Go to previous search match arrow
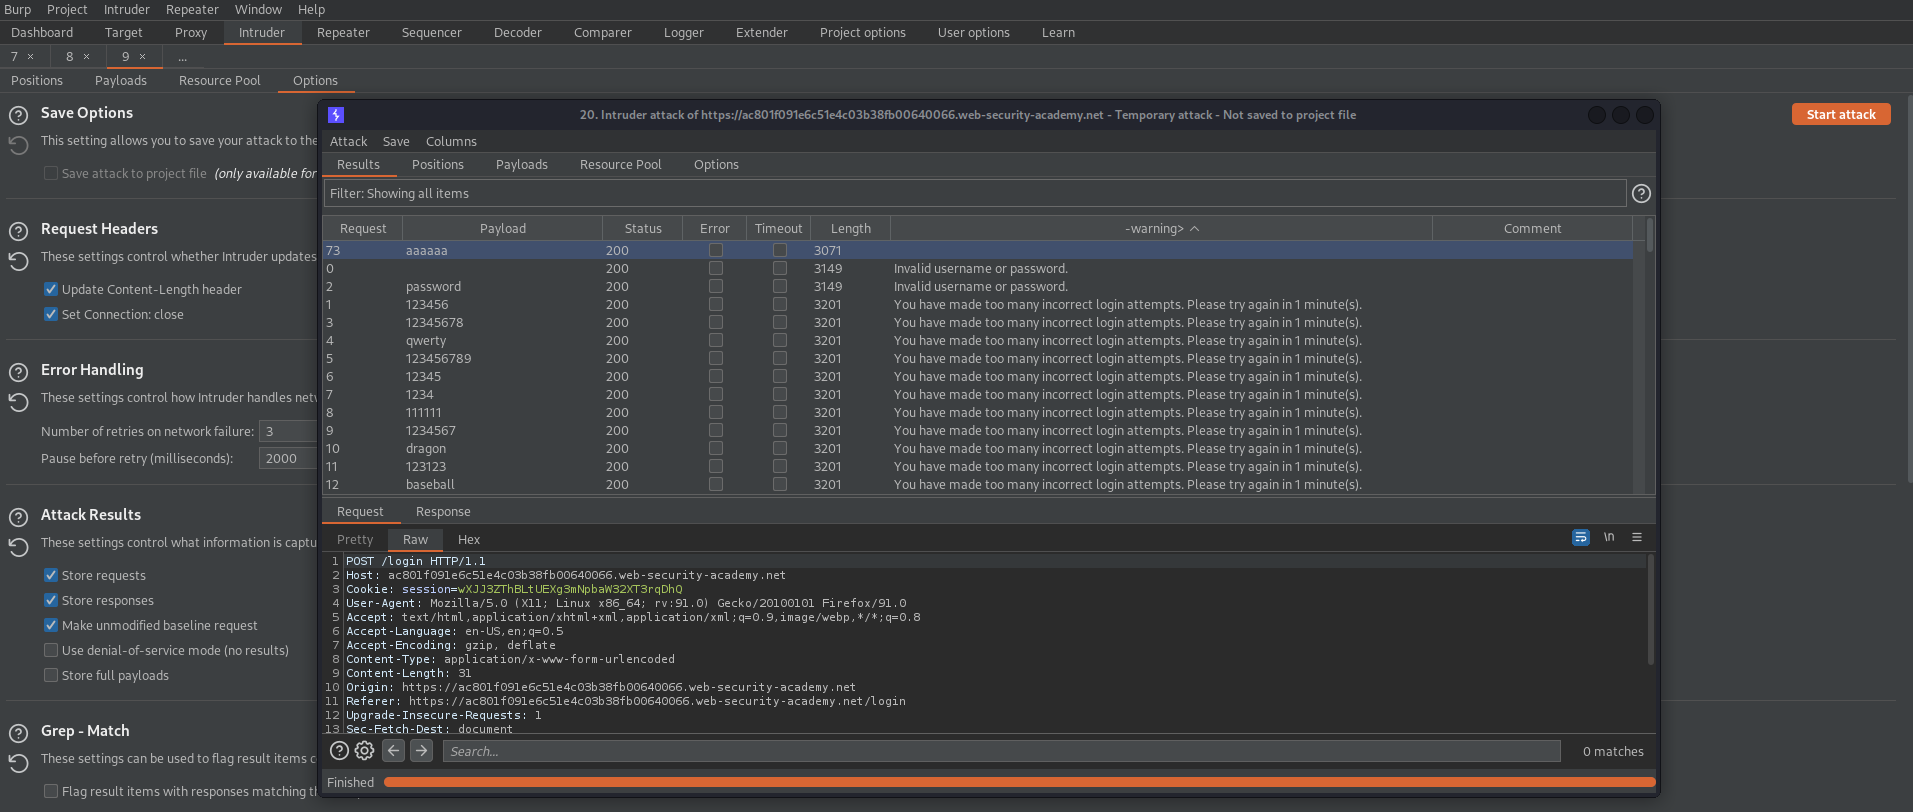Image resolution: width=1913 pixels, height=812 pixels. click(x=394, y=751)
